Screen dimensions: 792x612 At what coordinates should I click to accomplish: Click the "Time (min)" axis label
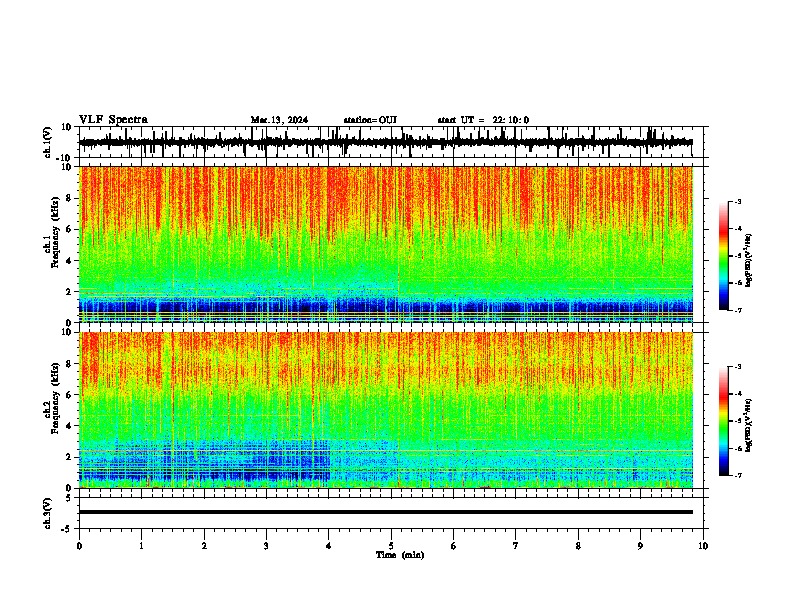[x=400, y=555]
